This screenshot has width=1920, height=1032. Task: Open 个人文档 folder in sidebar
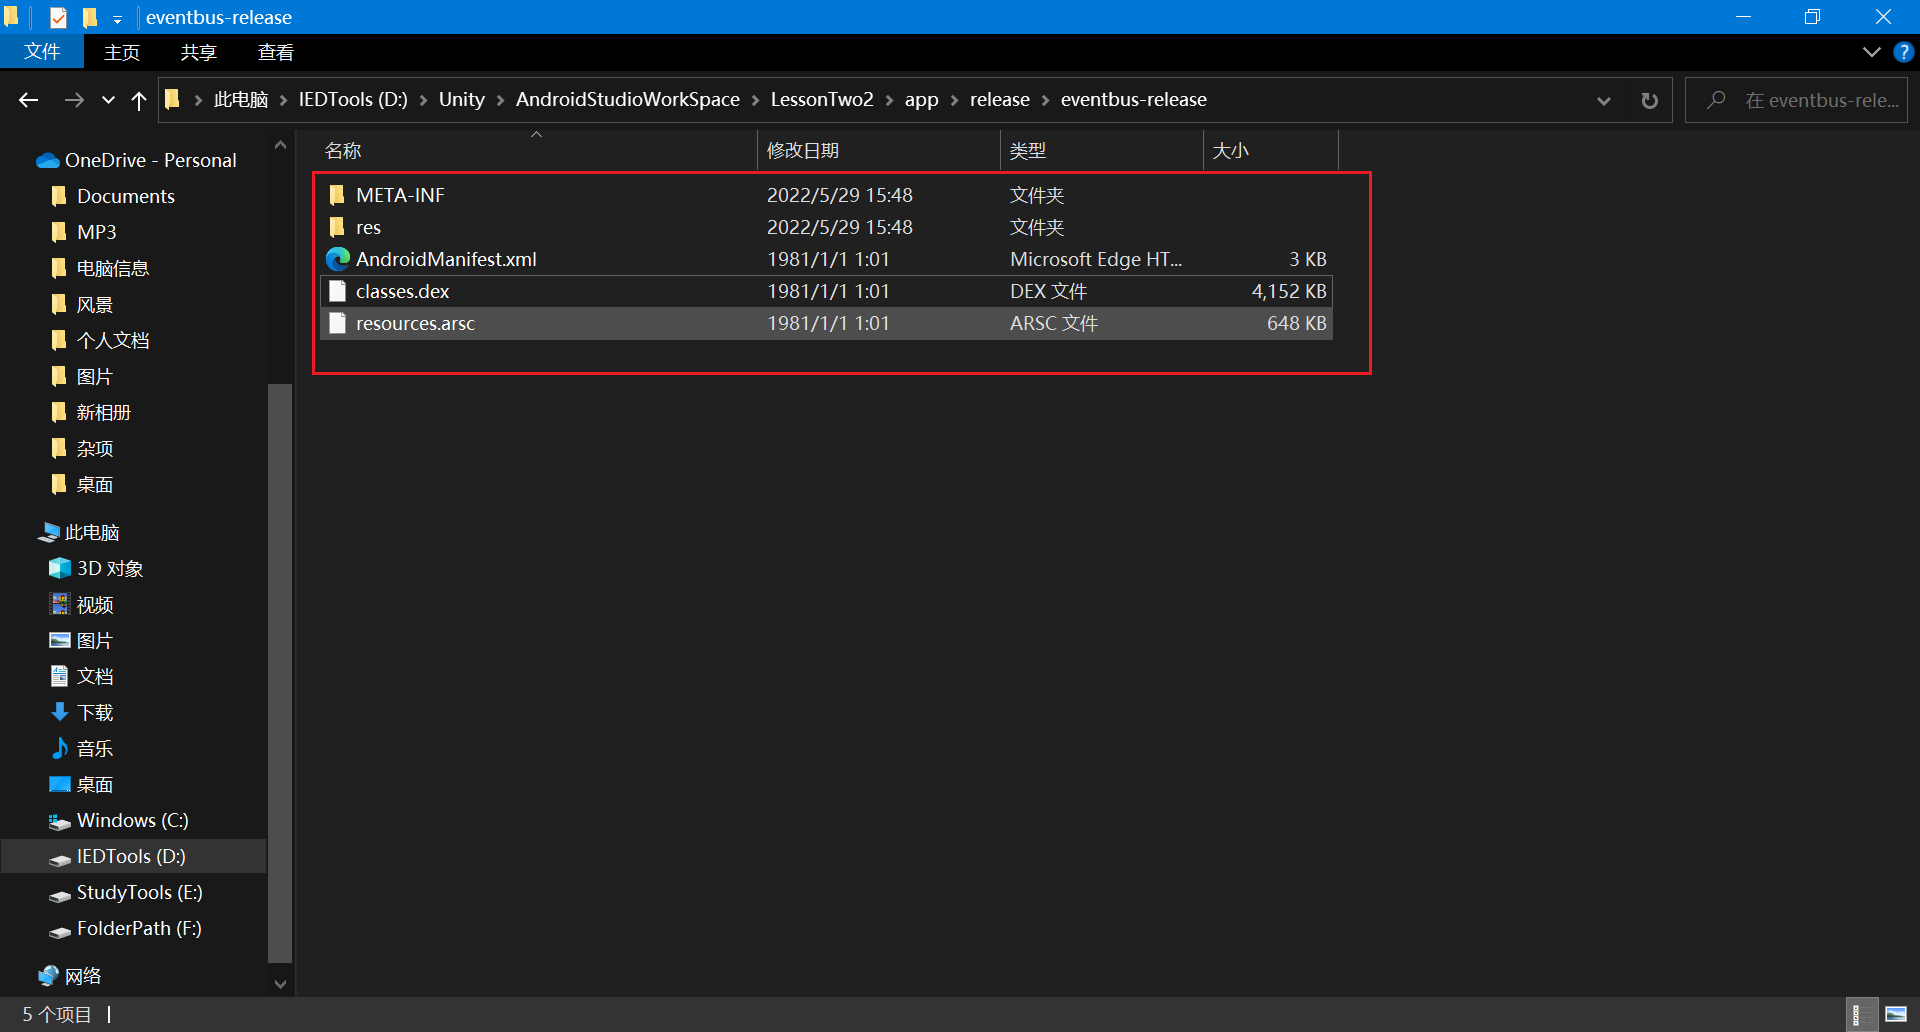(99, 340)
